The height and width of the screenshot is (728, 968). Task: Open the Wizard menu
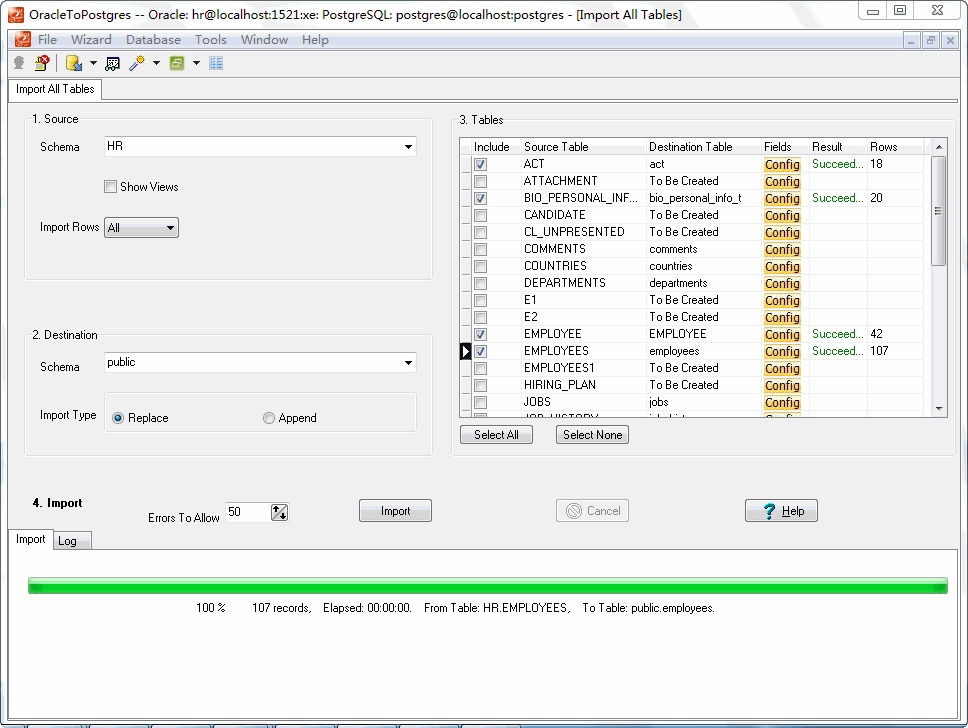click(91, 40)
